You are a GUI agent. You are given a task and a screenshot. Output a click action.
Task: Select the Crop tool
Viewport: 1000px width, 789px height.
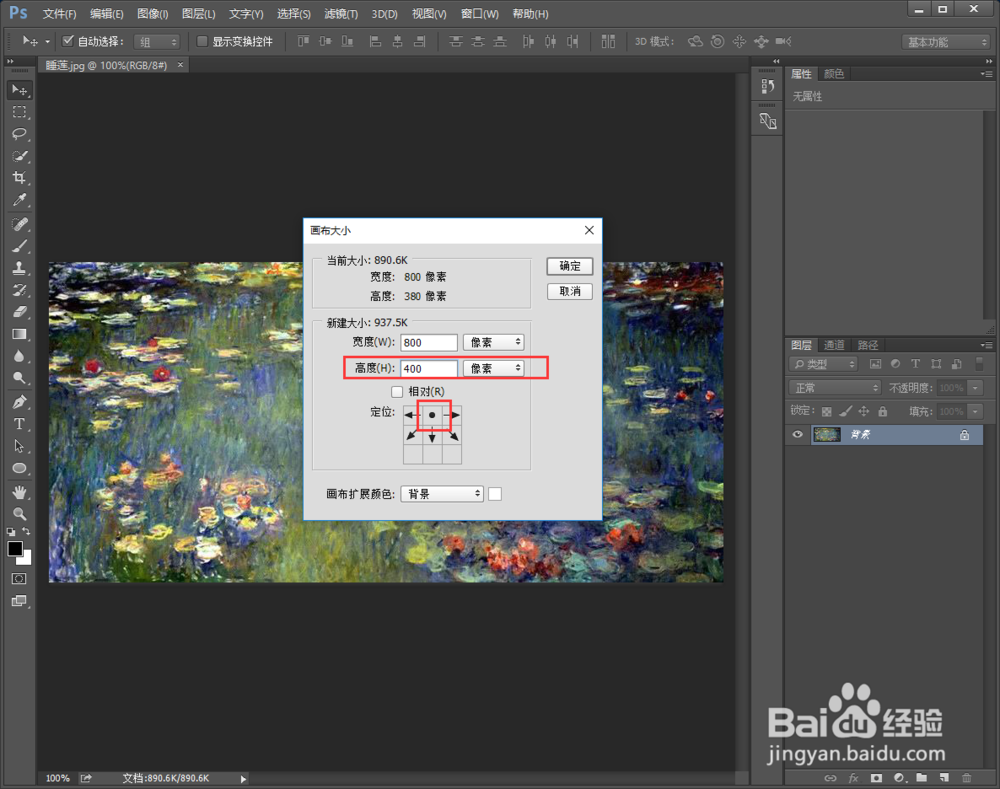[x=20, y=178]
